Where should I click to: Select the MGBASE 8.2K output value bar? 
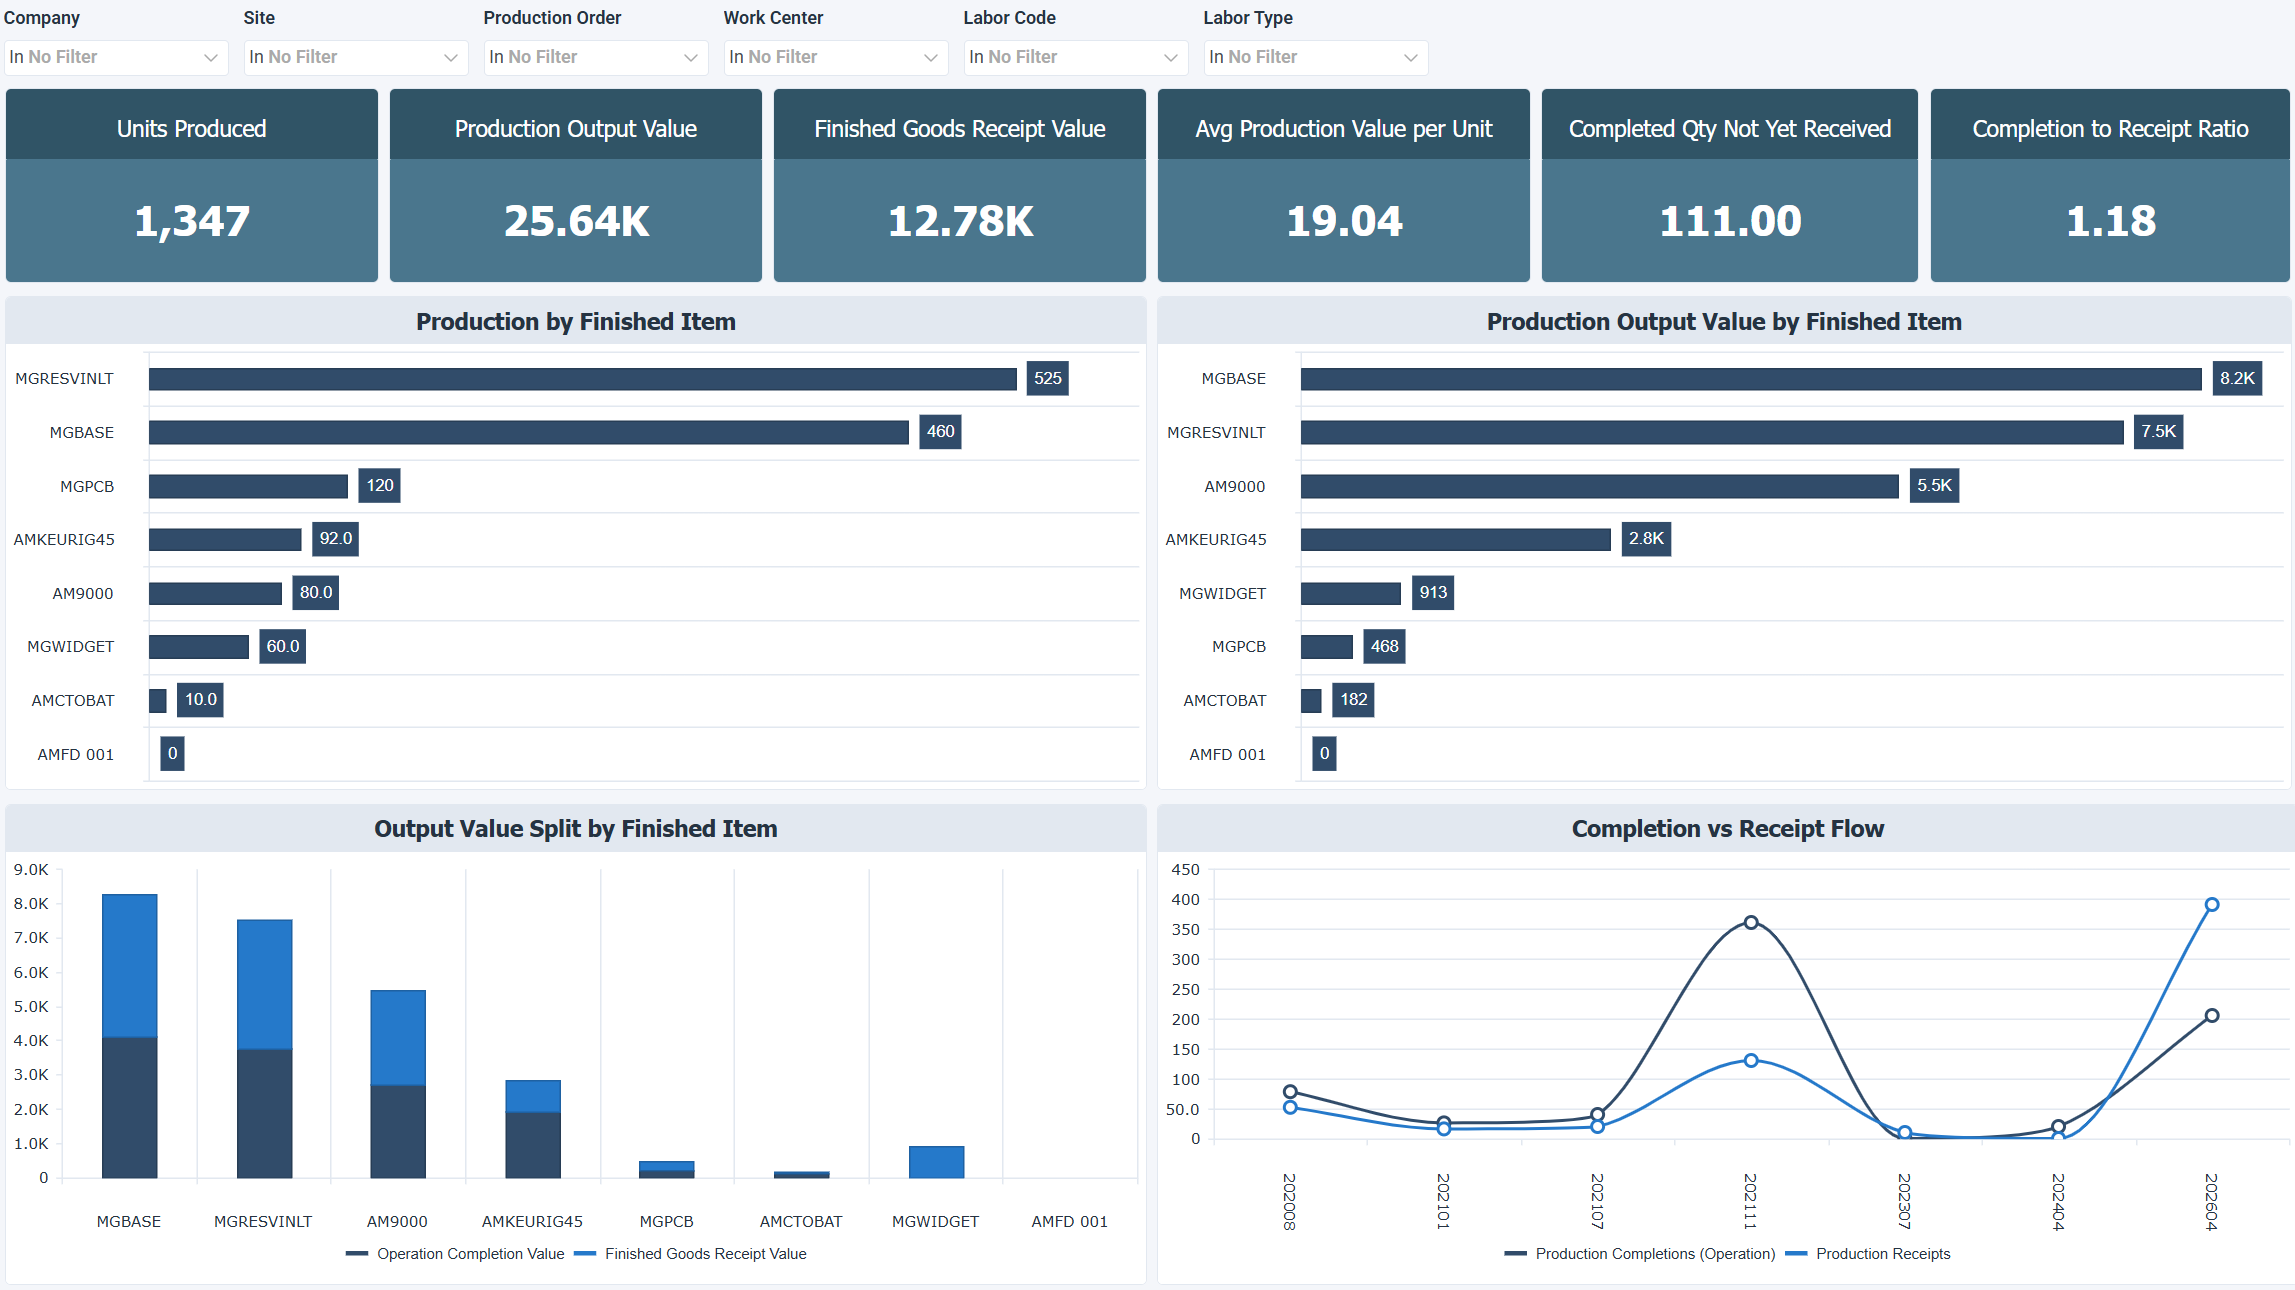[1750, 379]
